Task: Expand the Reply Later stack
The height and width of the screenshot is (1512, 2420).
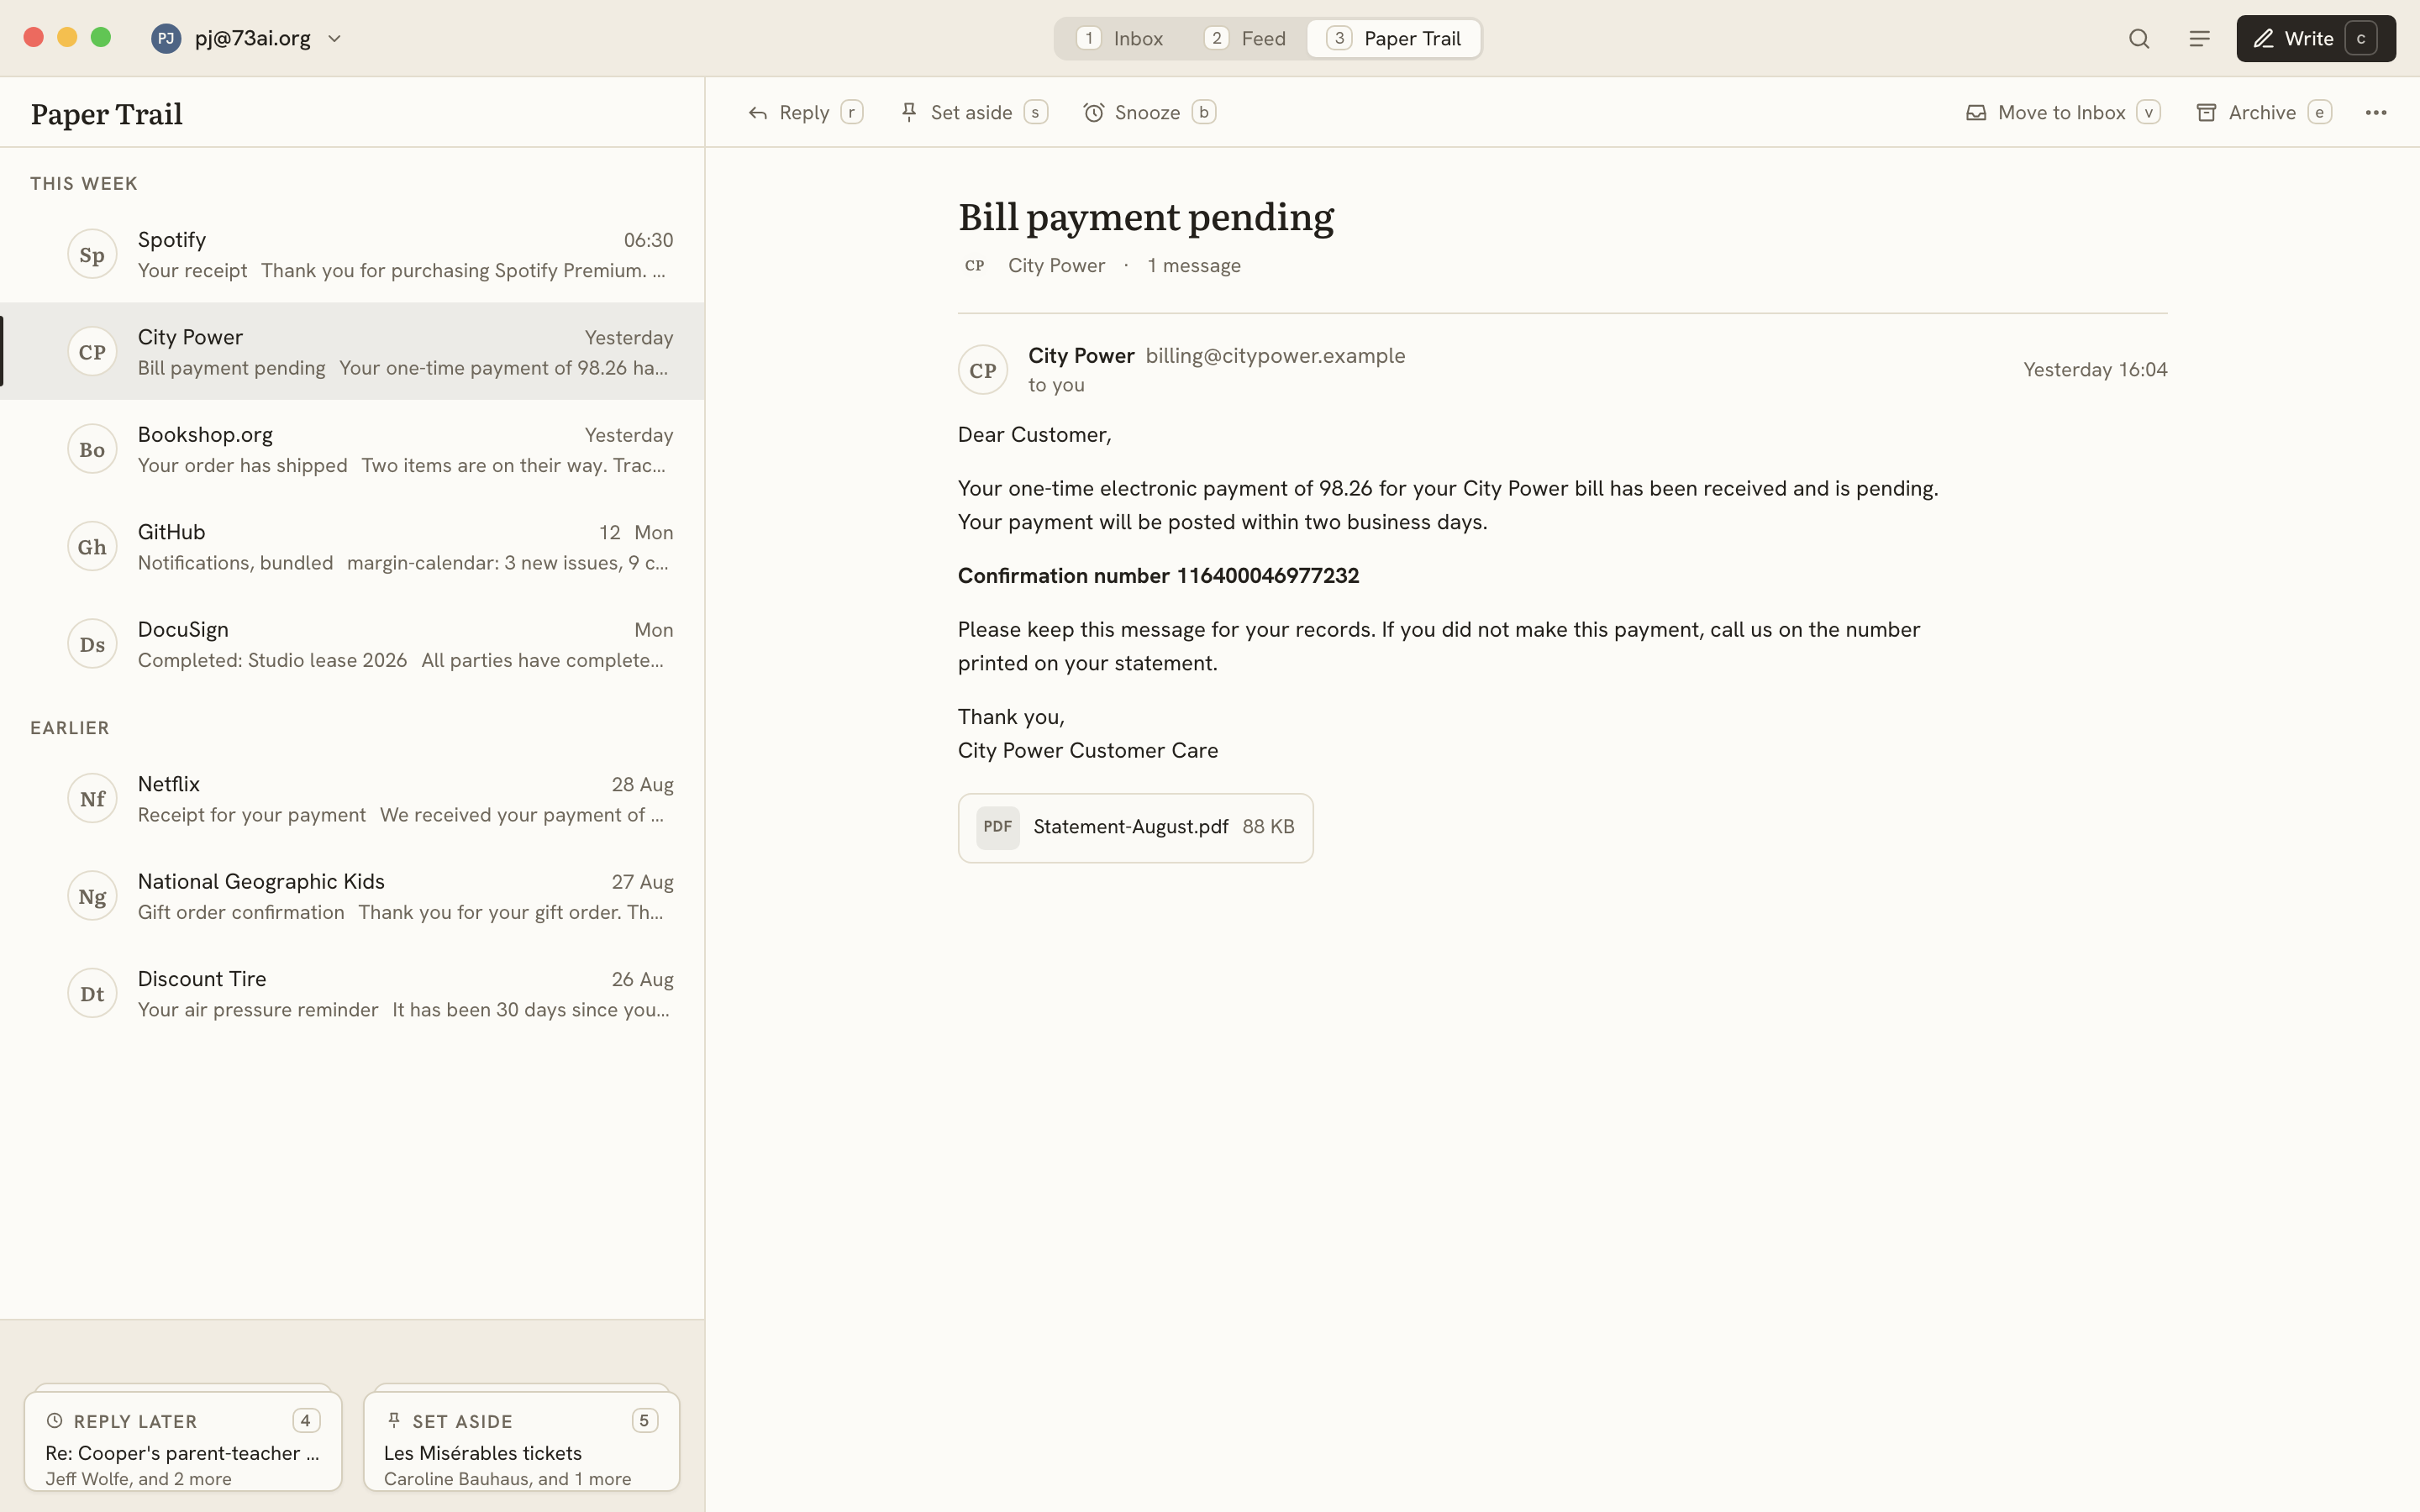Action: coord(183,1441)
